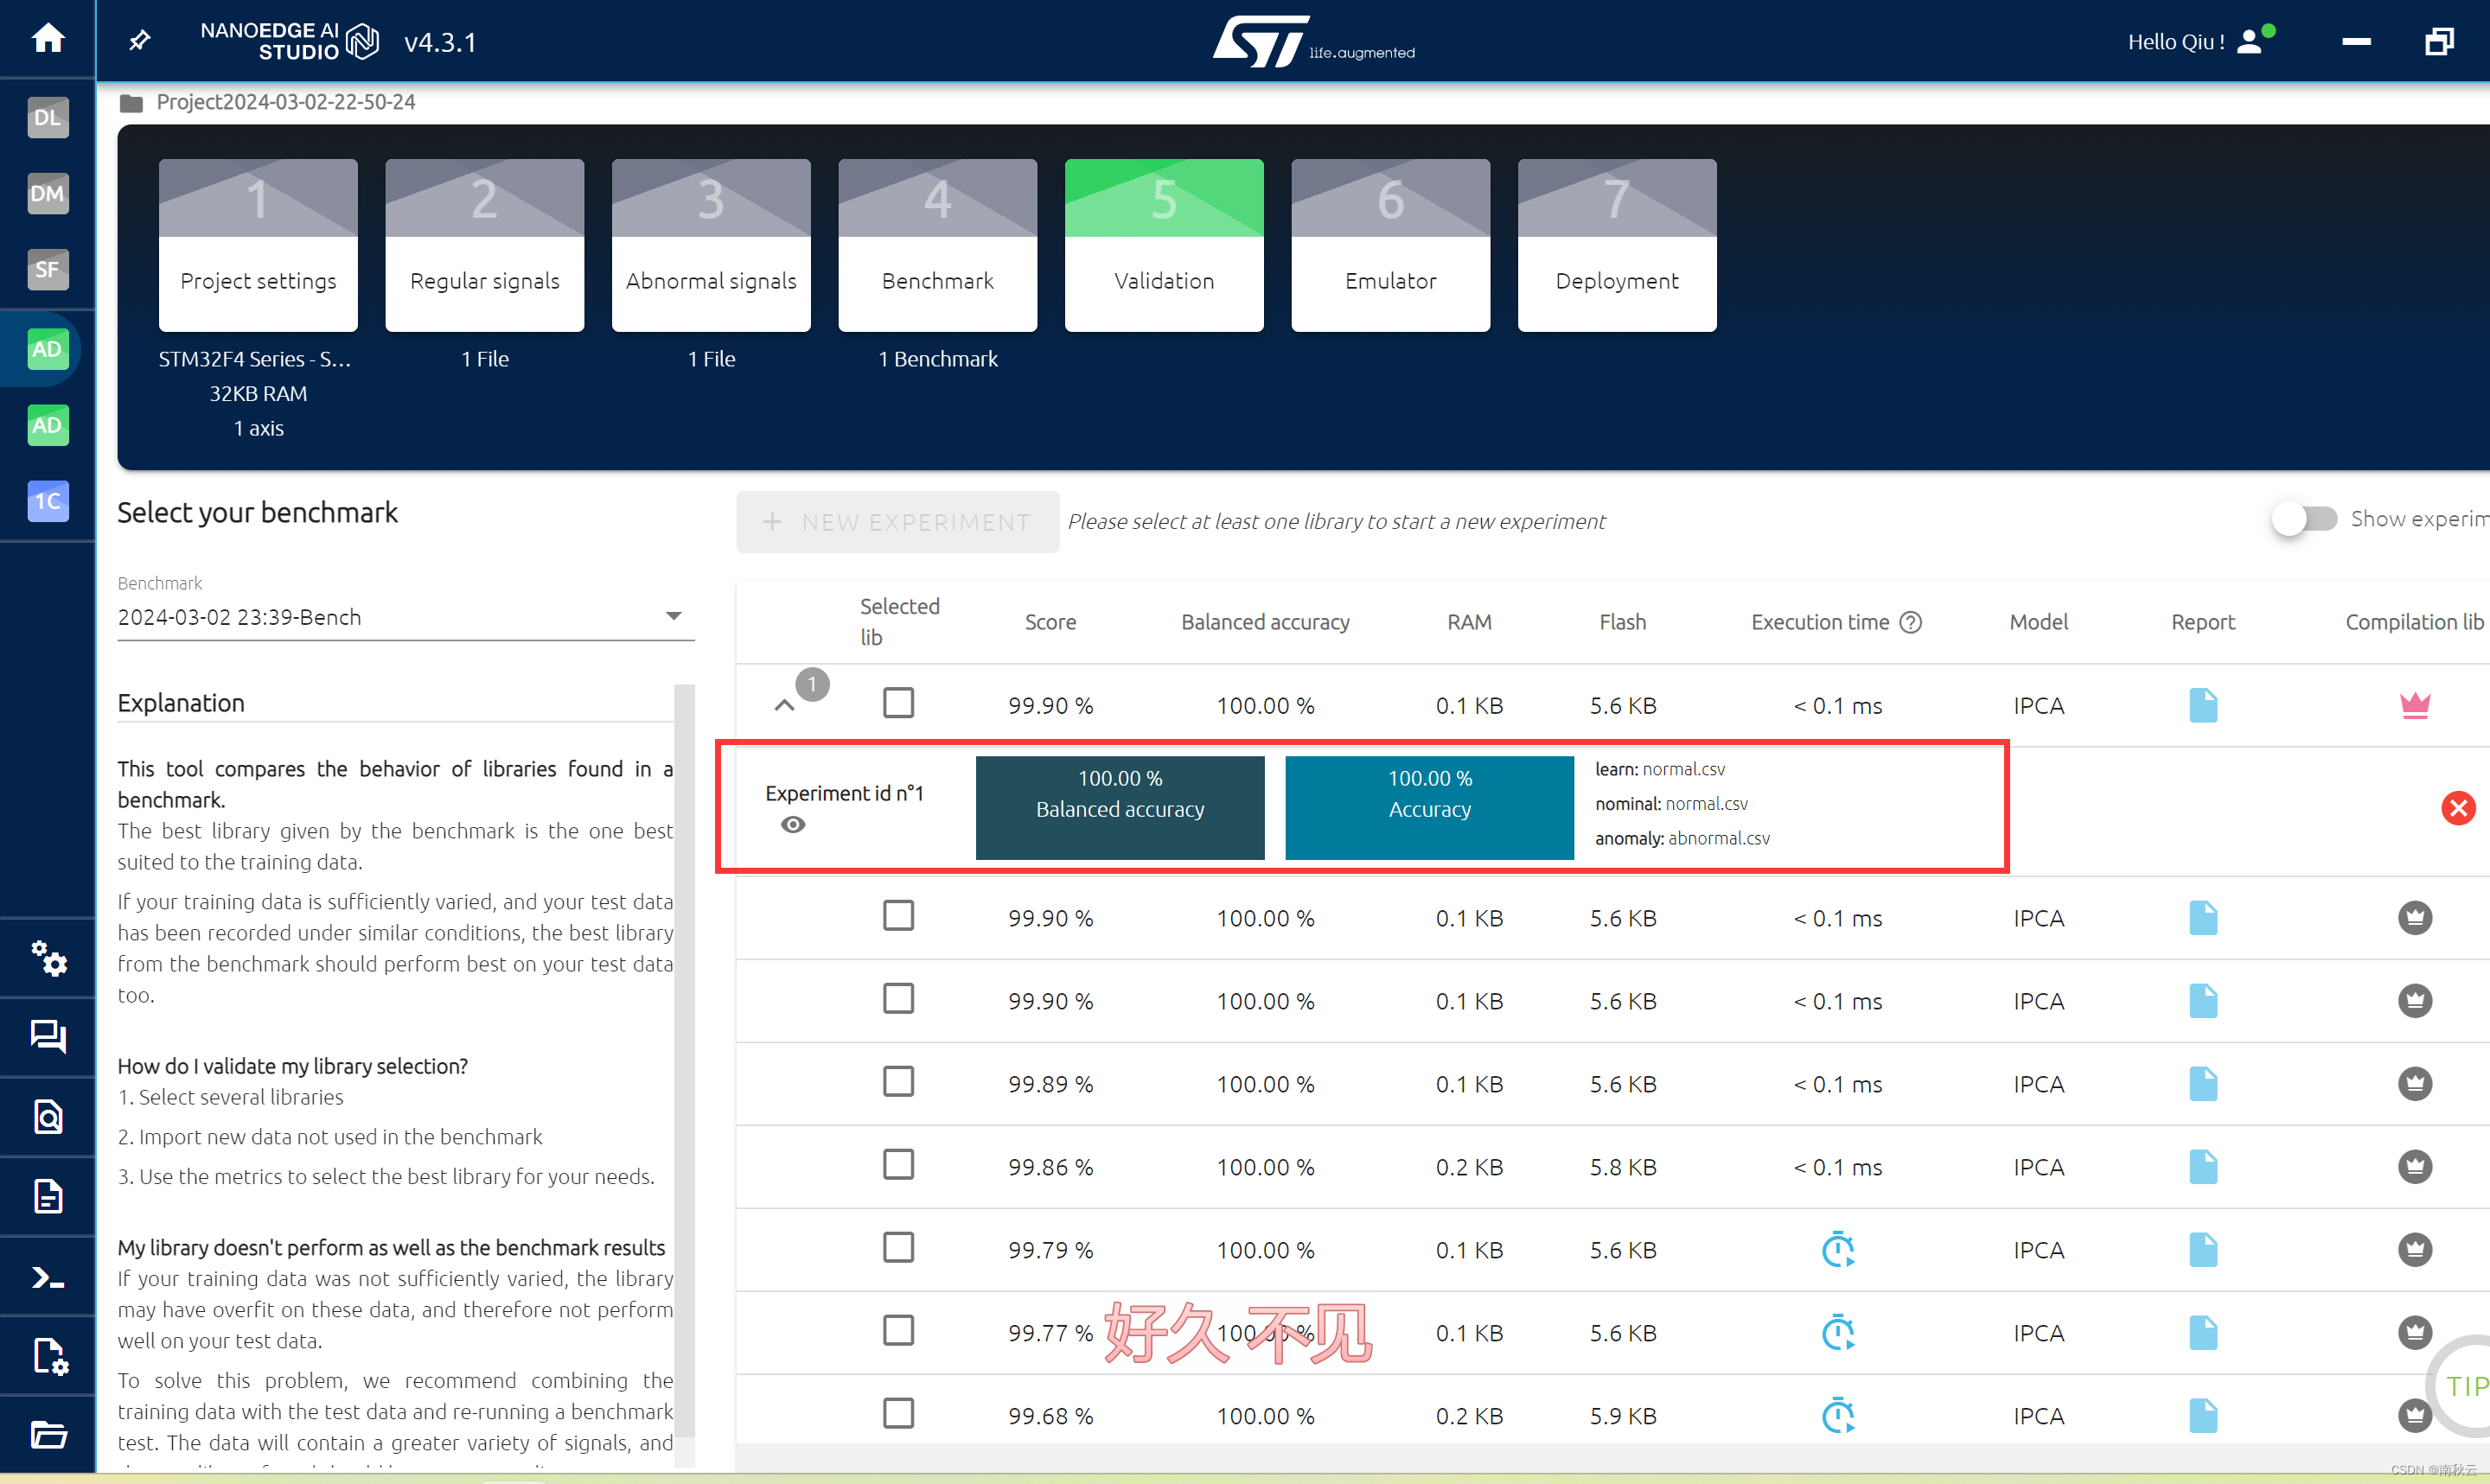Image resolution: width=2490 pixels, height=1484 pixels.
Task: Select the 99.89 % score library checkbox
Action: pyautogui.click(x=898, y=1082)
